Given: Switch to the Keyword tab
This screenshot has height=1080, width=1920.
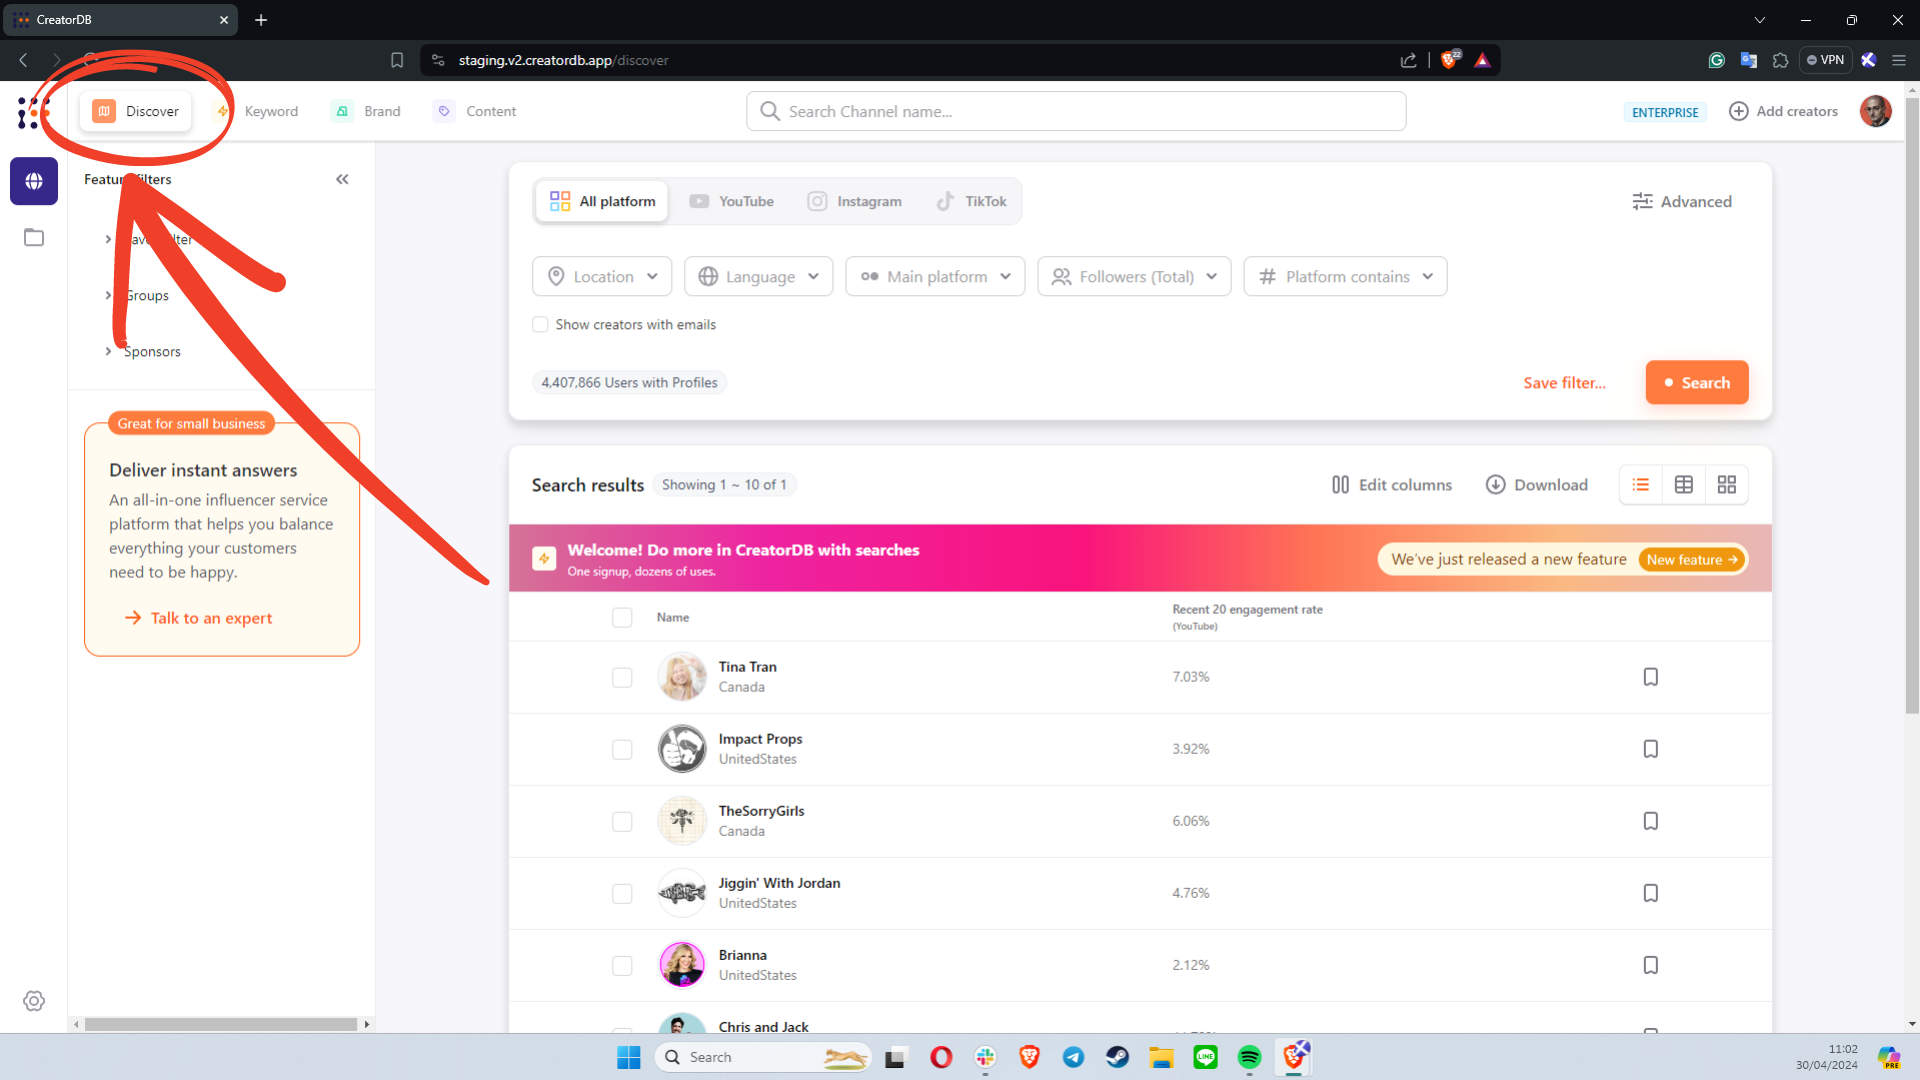Looking at the screenshot, I should [257, 111].
